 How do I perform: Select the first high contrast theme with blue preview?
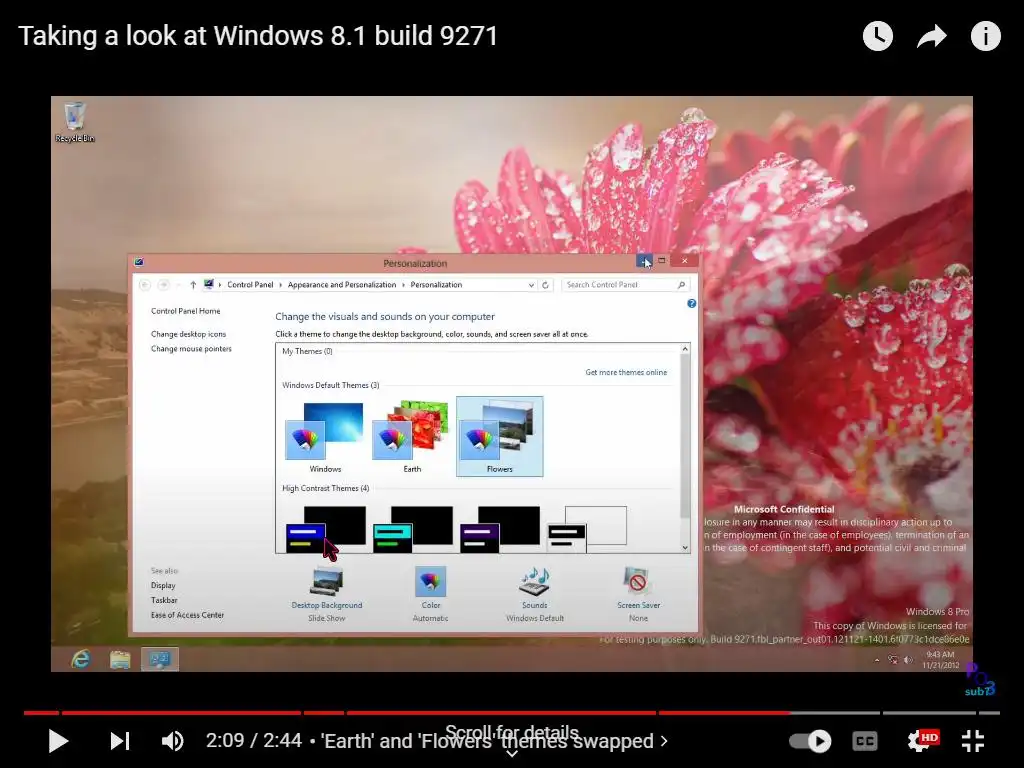click(325, 529)
